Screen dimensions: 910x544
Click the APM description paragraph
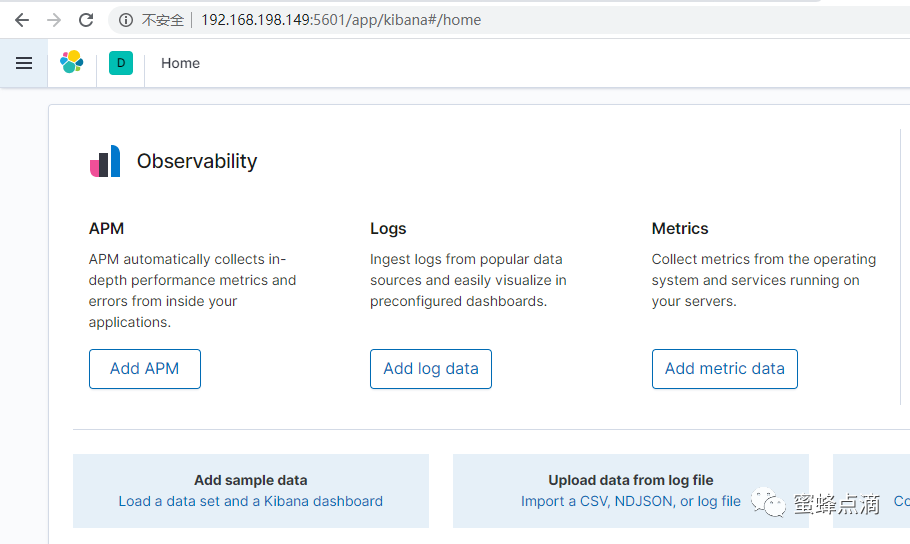pyautogui.click(x=193, y=291)
